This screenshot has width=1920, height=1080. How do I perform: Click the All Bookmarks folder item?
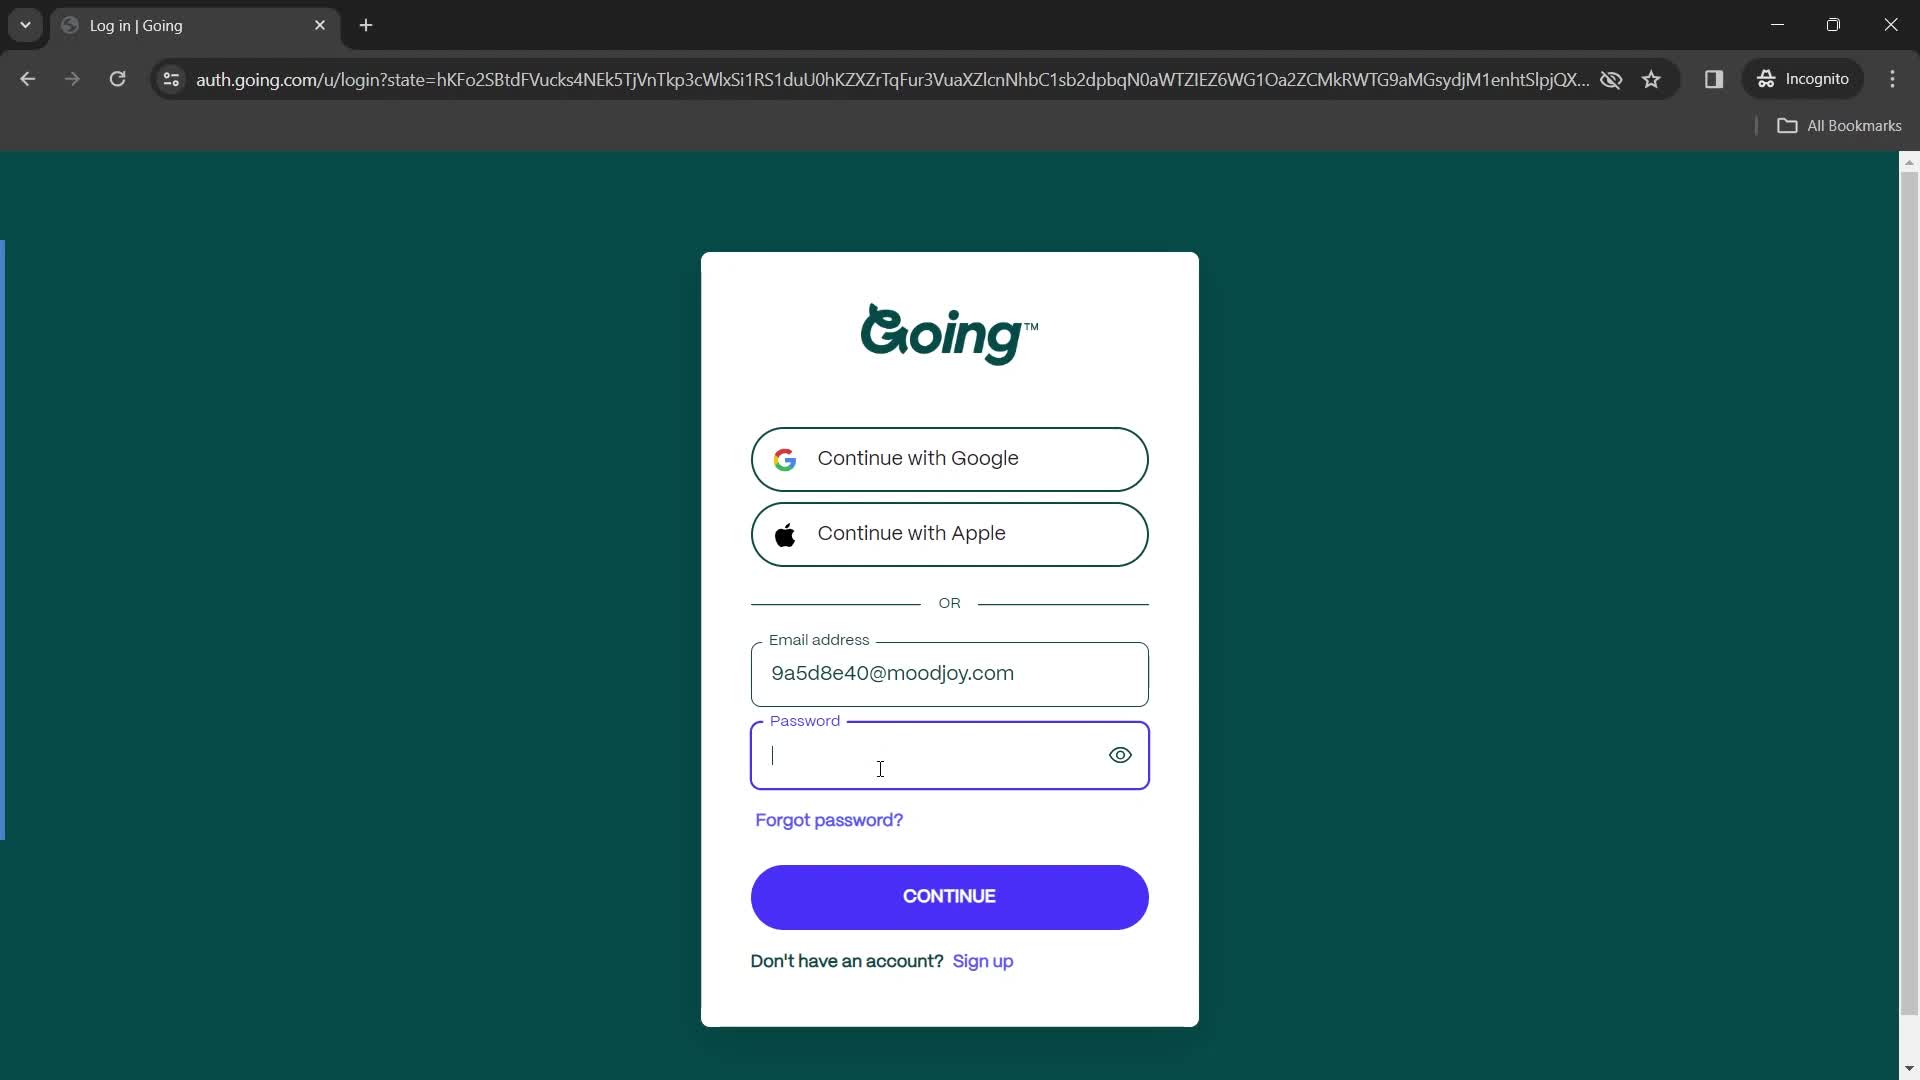[x=1841, y=125]
